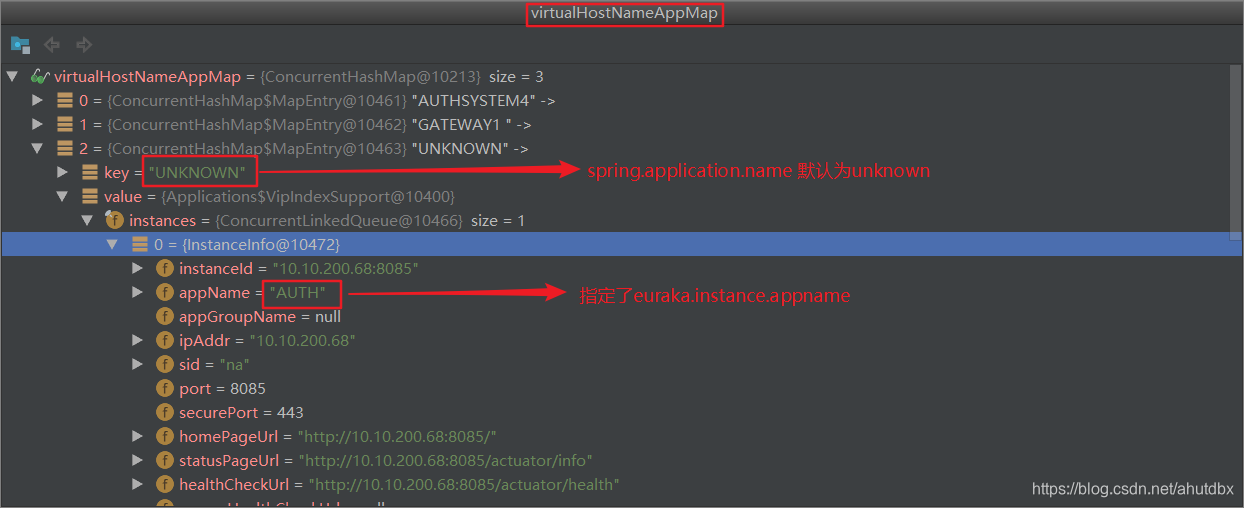This screenshot has height=508, width=1244.
Task: Expand entry 0 AUTHSYSTEM4
Action: 38,100
